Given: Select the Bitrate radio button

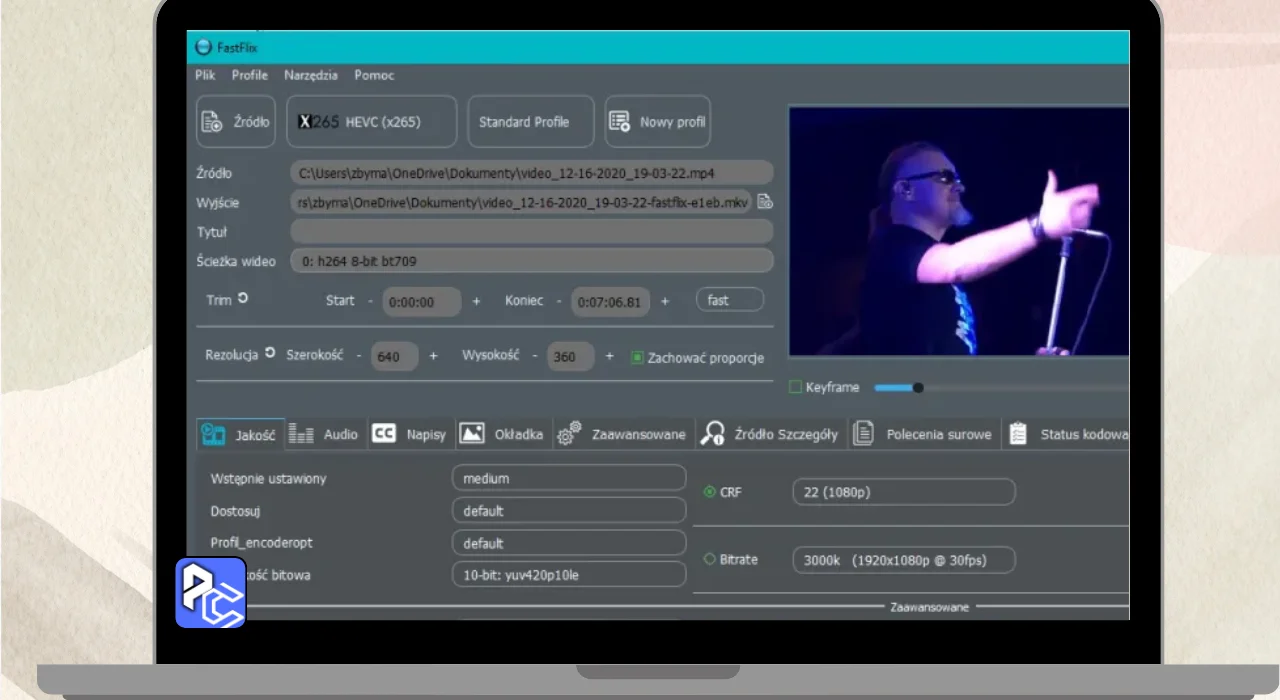Looking at the screenshot, I should [x=710, y=560].
